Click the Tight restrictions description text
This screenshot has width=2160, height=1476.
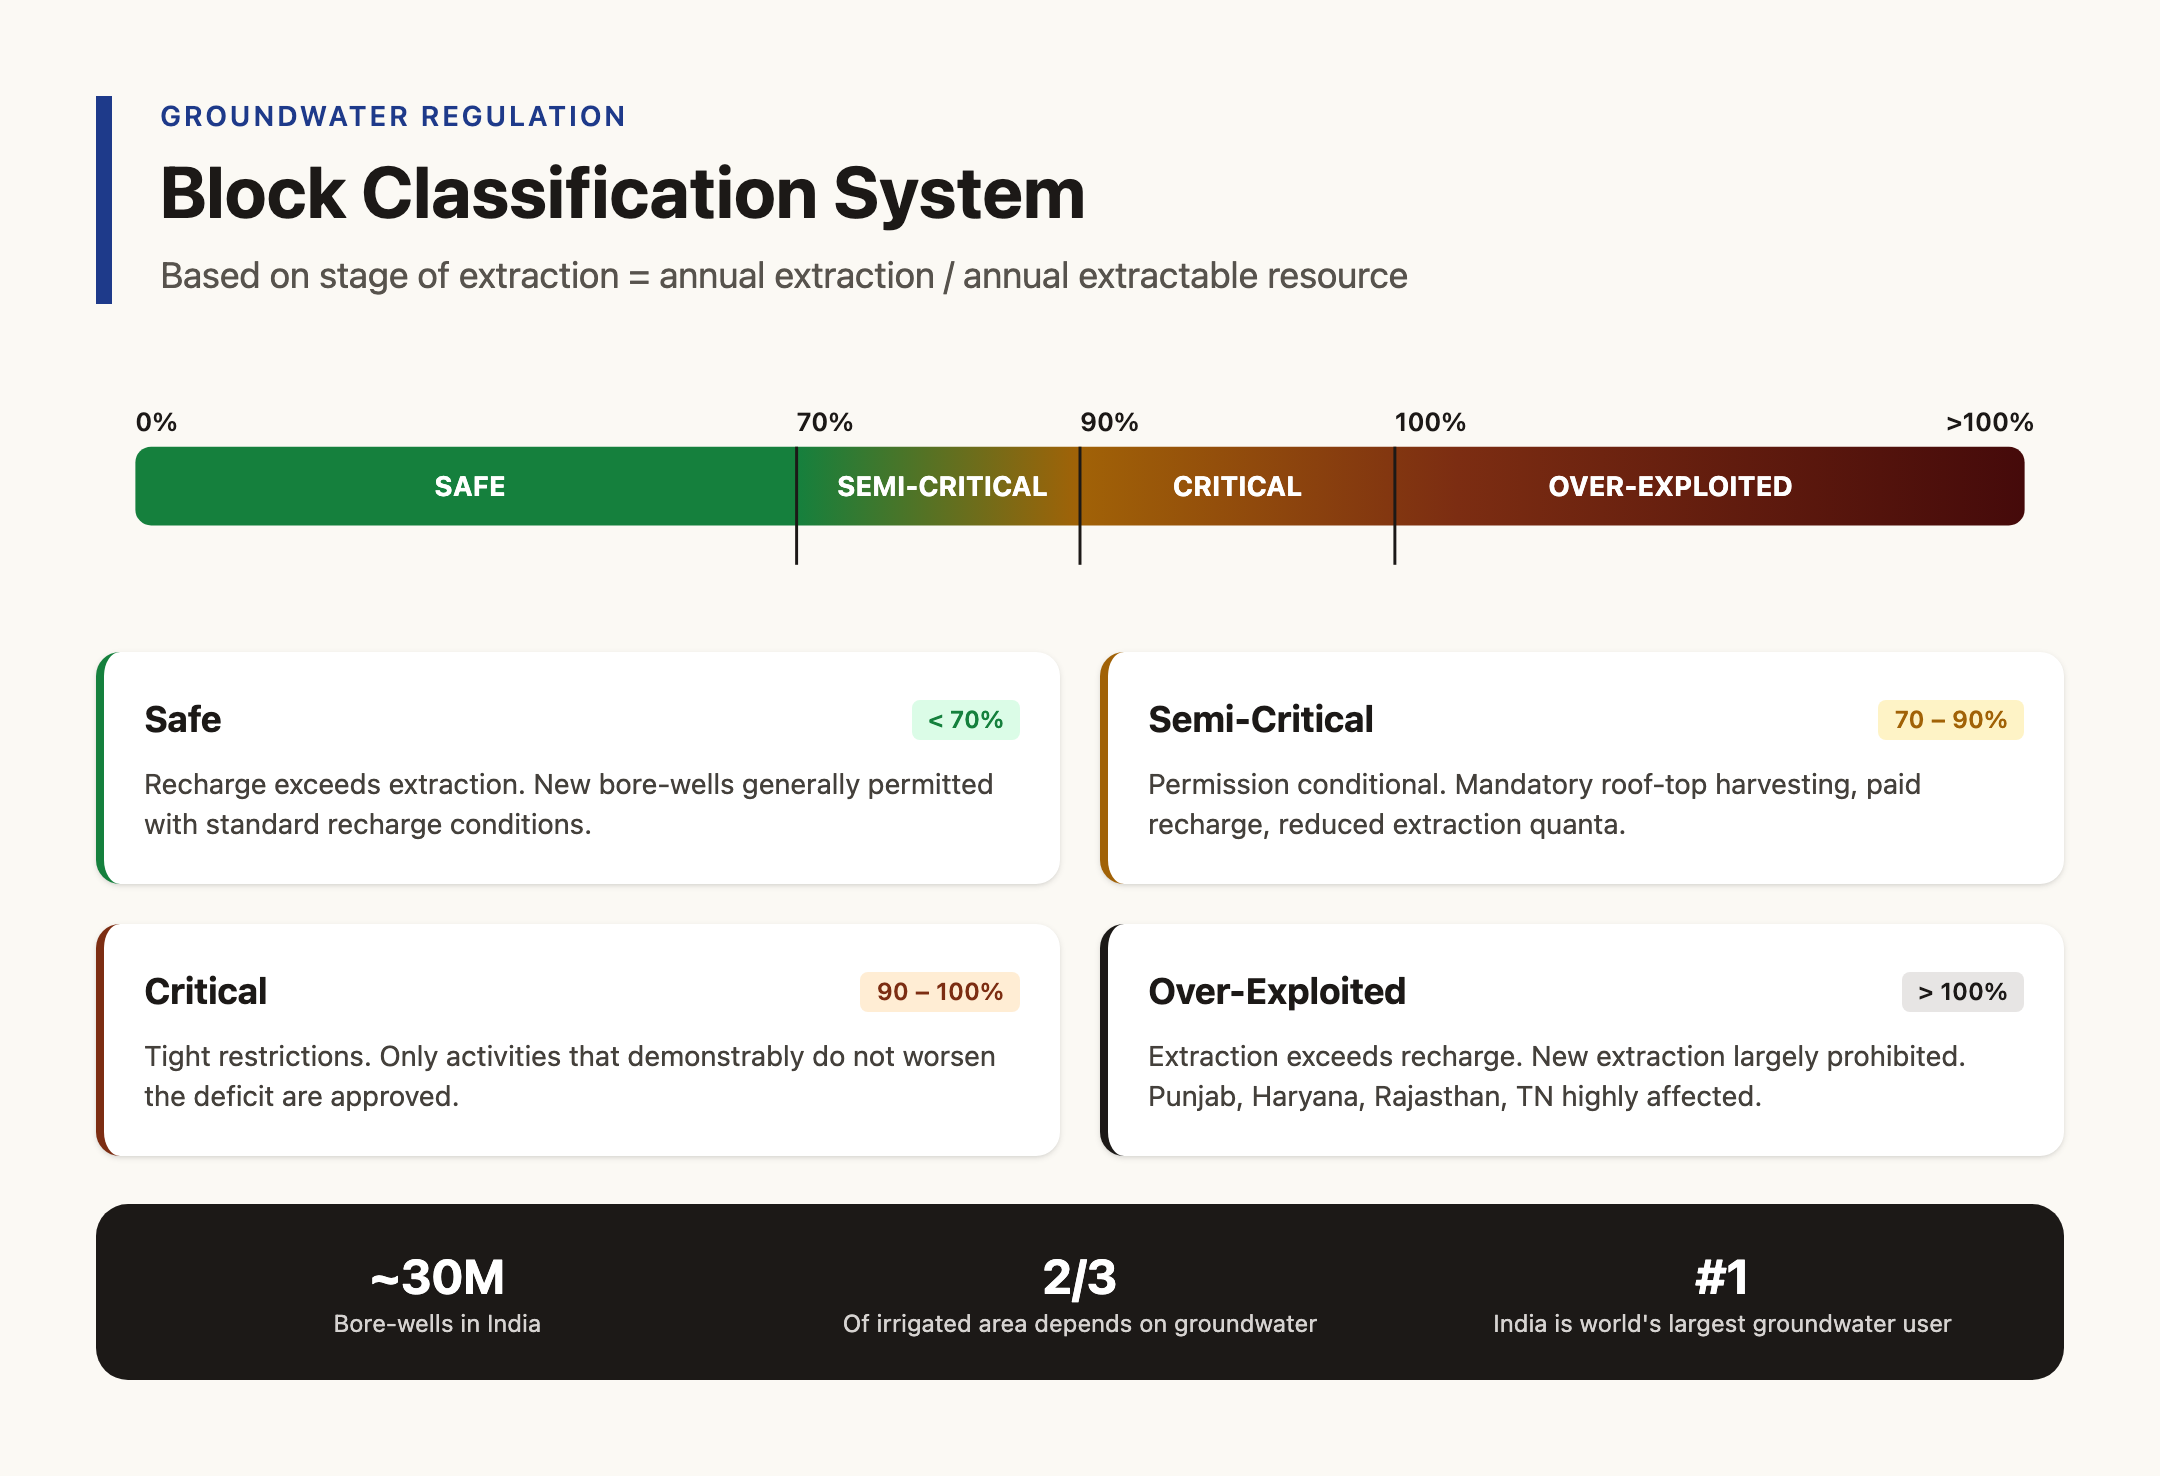pyautogui.click(x=570, y=1076)
